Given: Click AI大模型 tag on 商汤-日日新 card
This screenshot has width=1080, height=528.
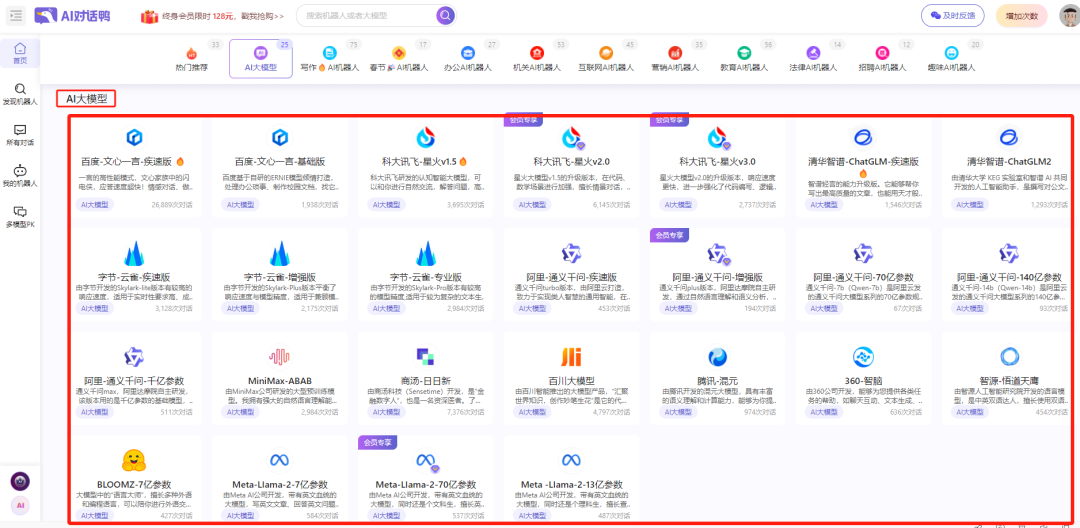Looking at the screenshot, I should click(x=386, y=412).
